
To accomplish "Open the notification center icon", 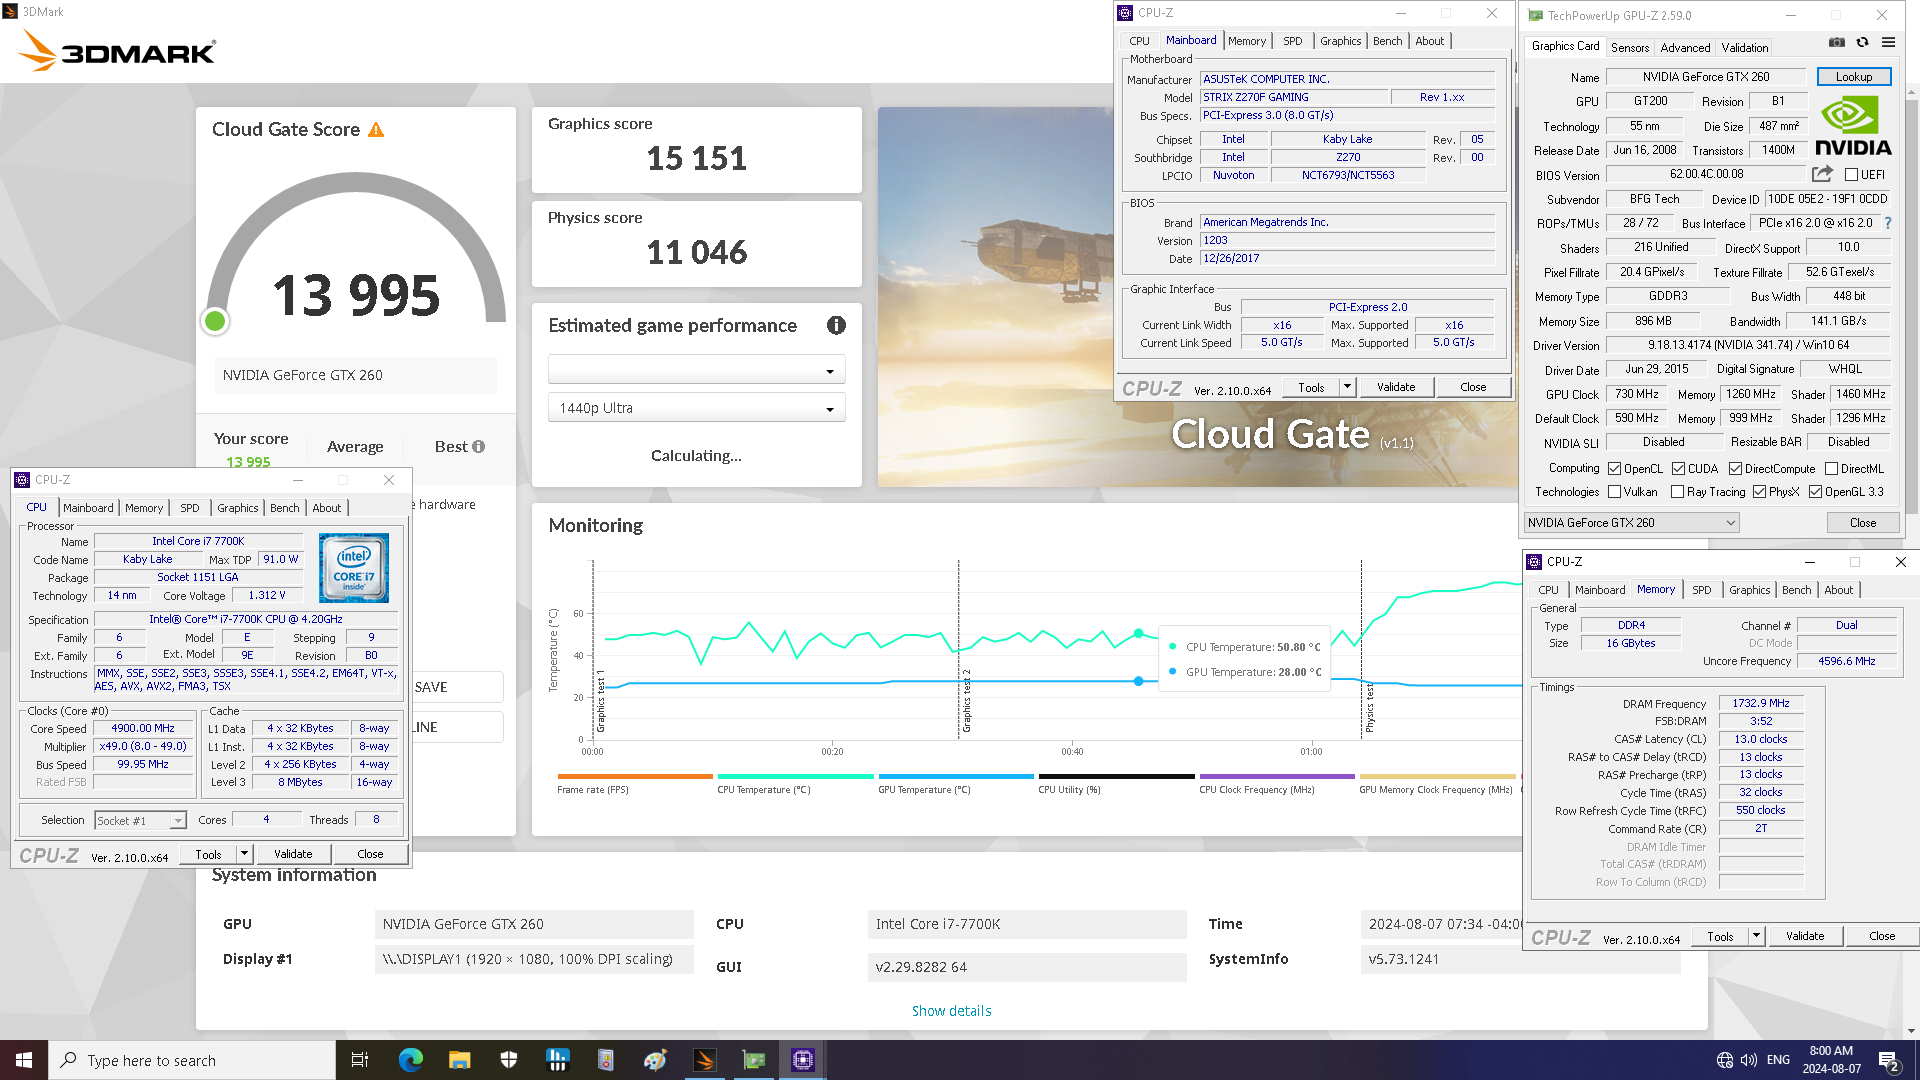I will click(1889, 1060).
